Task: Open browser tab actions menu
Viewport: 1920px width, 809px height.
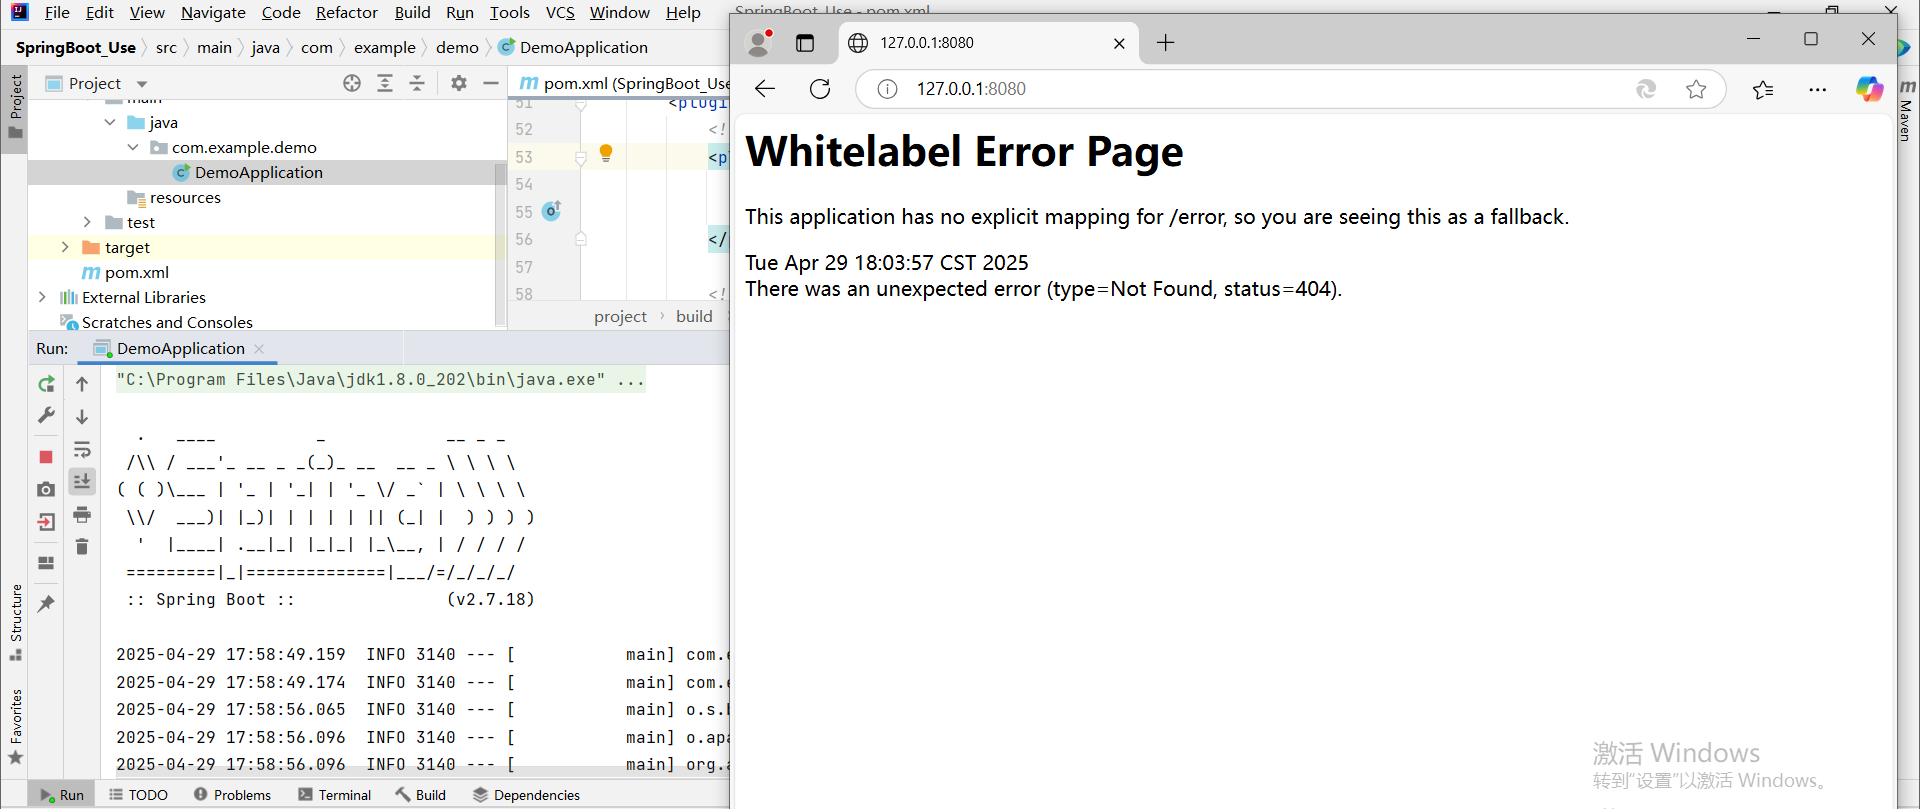Action: point(805,42)
